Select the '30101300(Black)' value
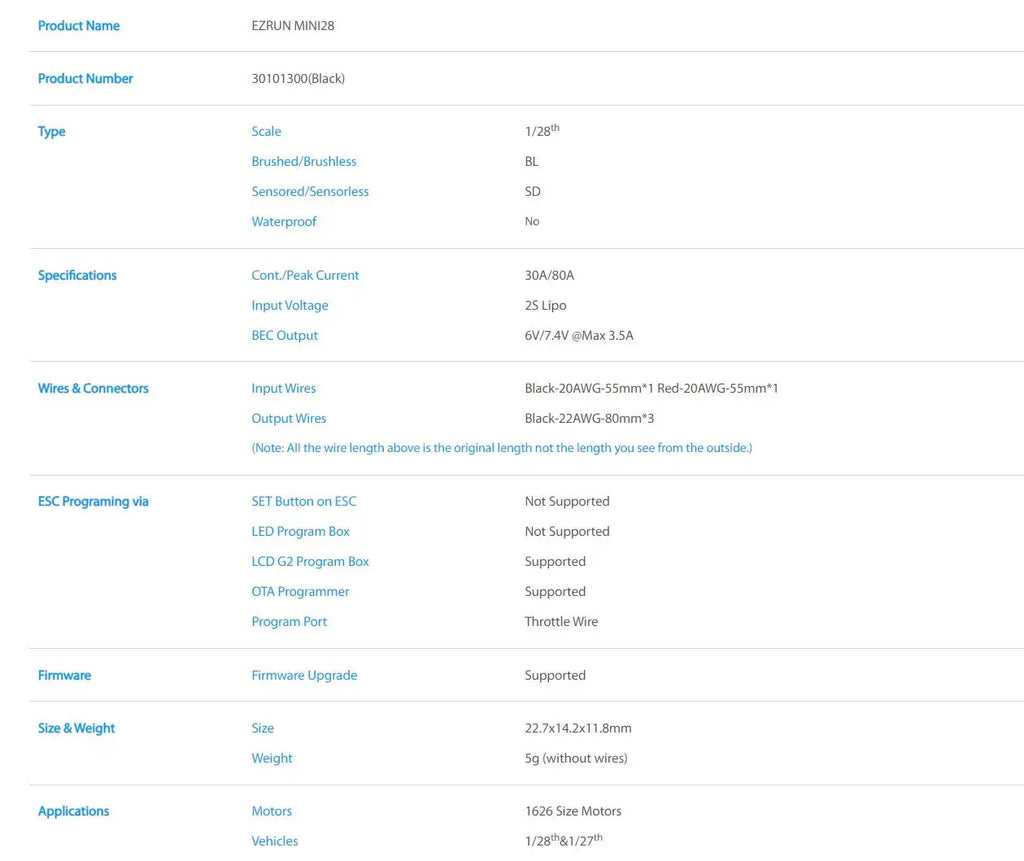 (298, 78)
